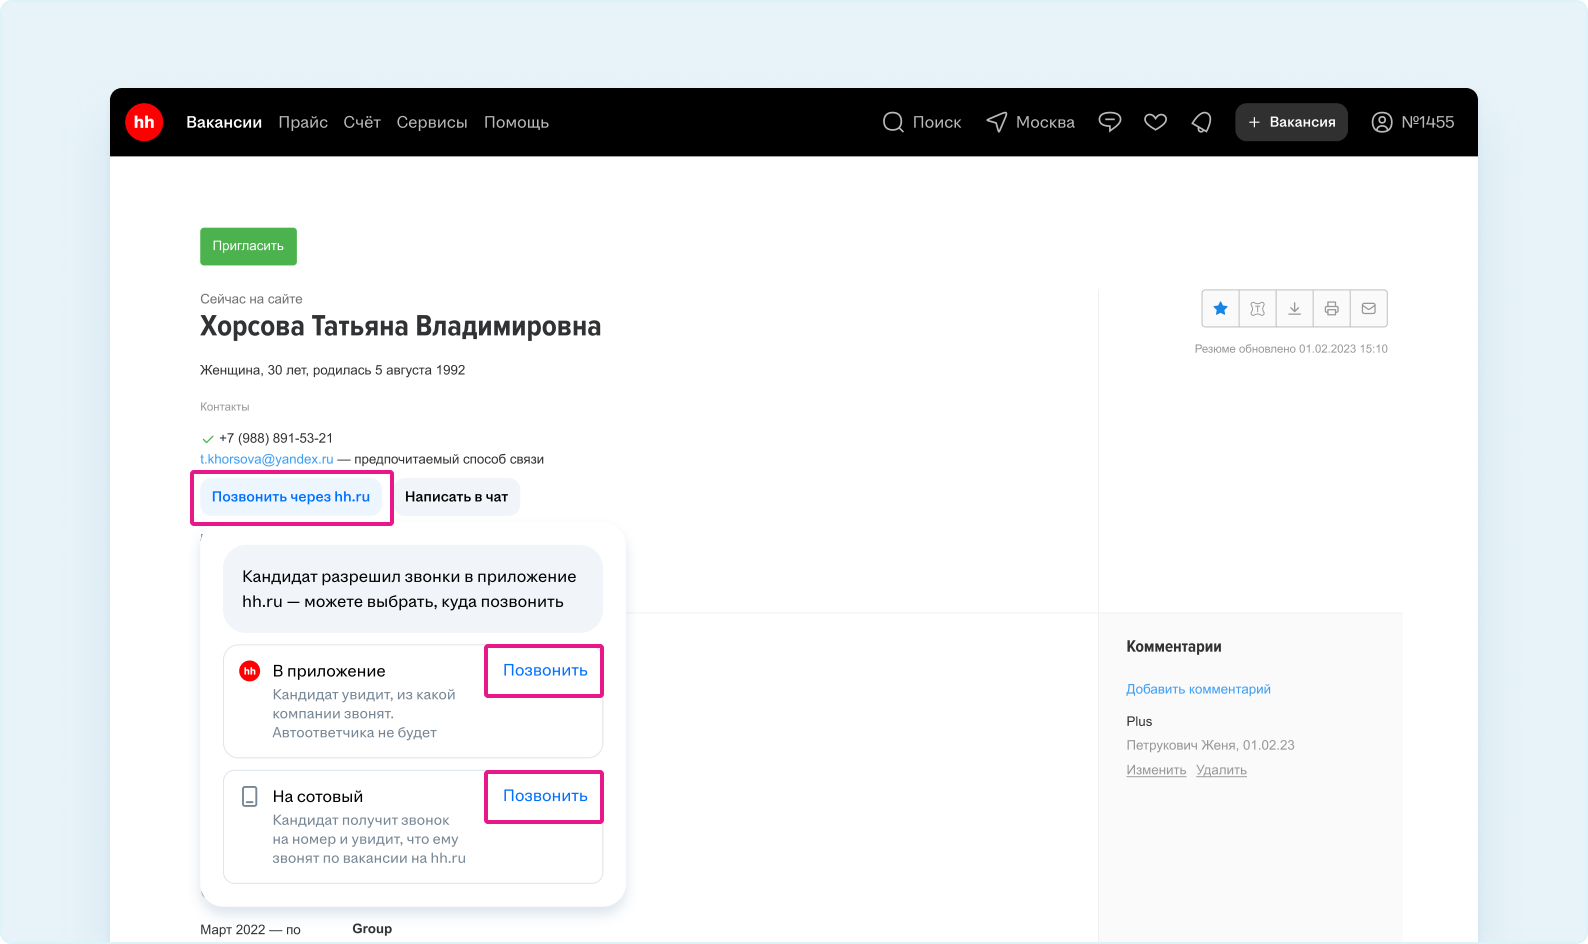Click the phone icon in На сотовый card

click(x=250, y=797)
